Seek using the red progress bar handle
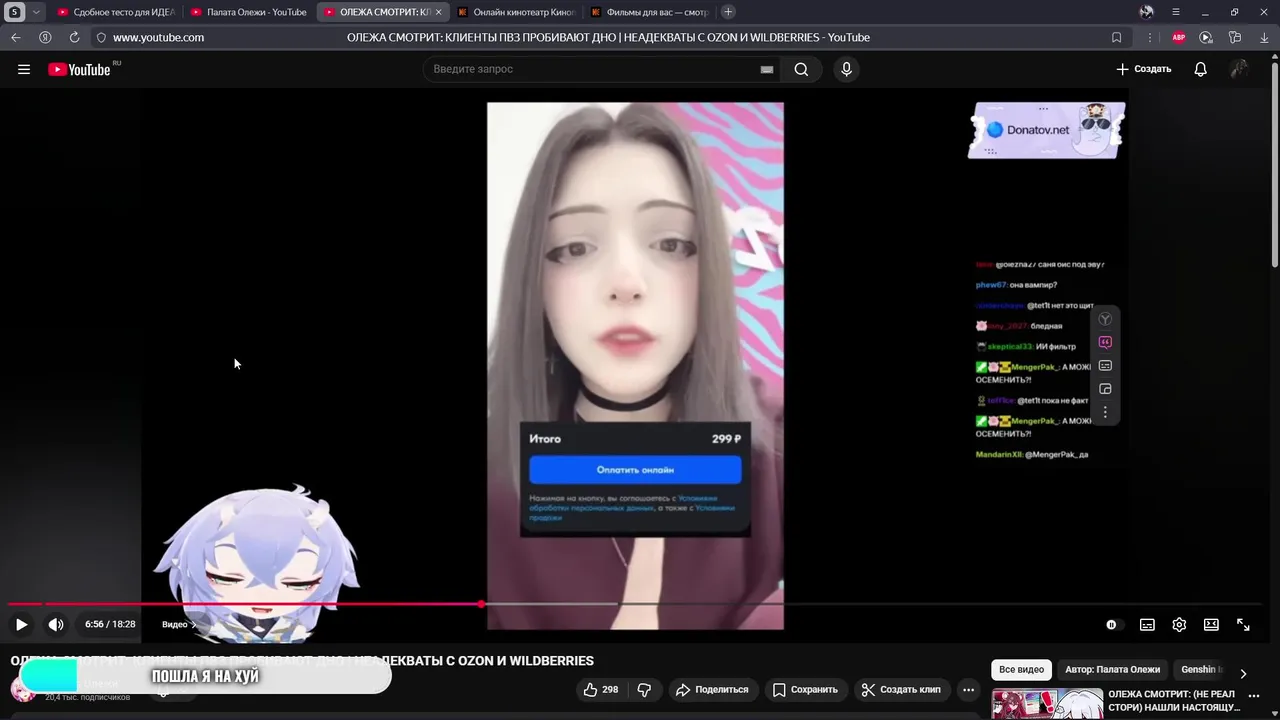This screenshot has width=1280, height=720. [481, 604]
